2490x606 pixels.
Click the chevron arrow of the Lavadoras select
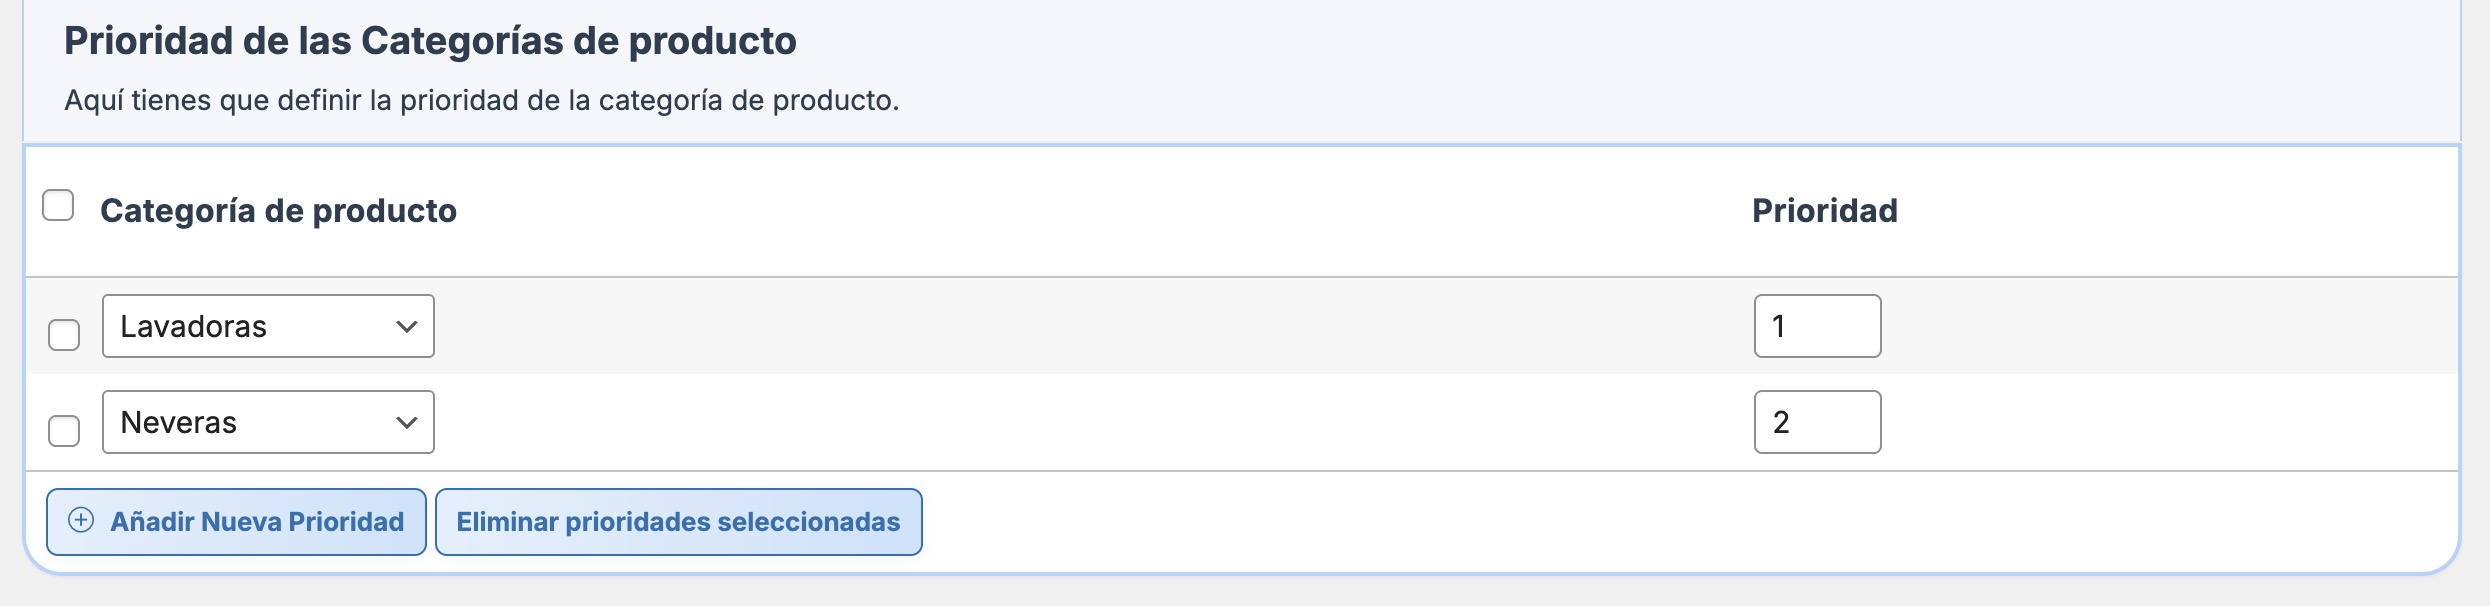(x=406, y=326)
